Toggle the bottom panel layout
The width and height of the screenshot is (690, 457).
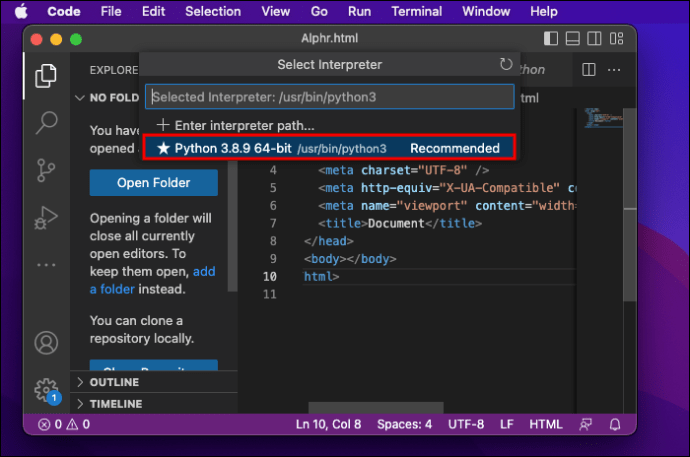tap(573, 39)
